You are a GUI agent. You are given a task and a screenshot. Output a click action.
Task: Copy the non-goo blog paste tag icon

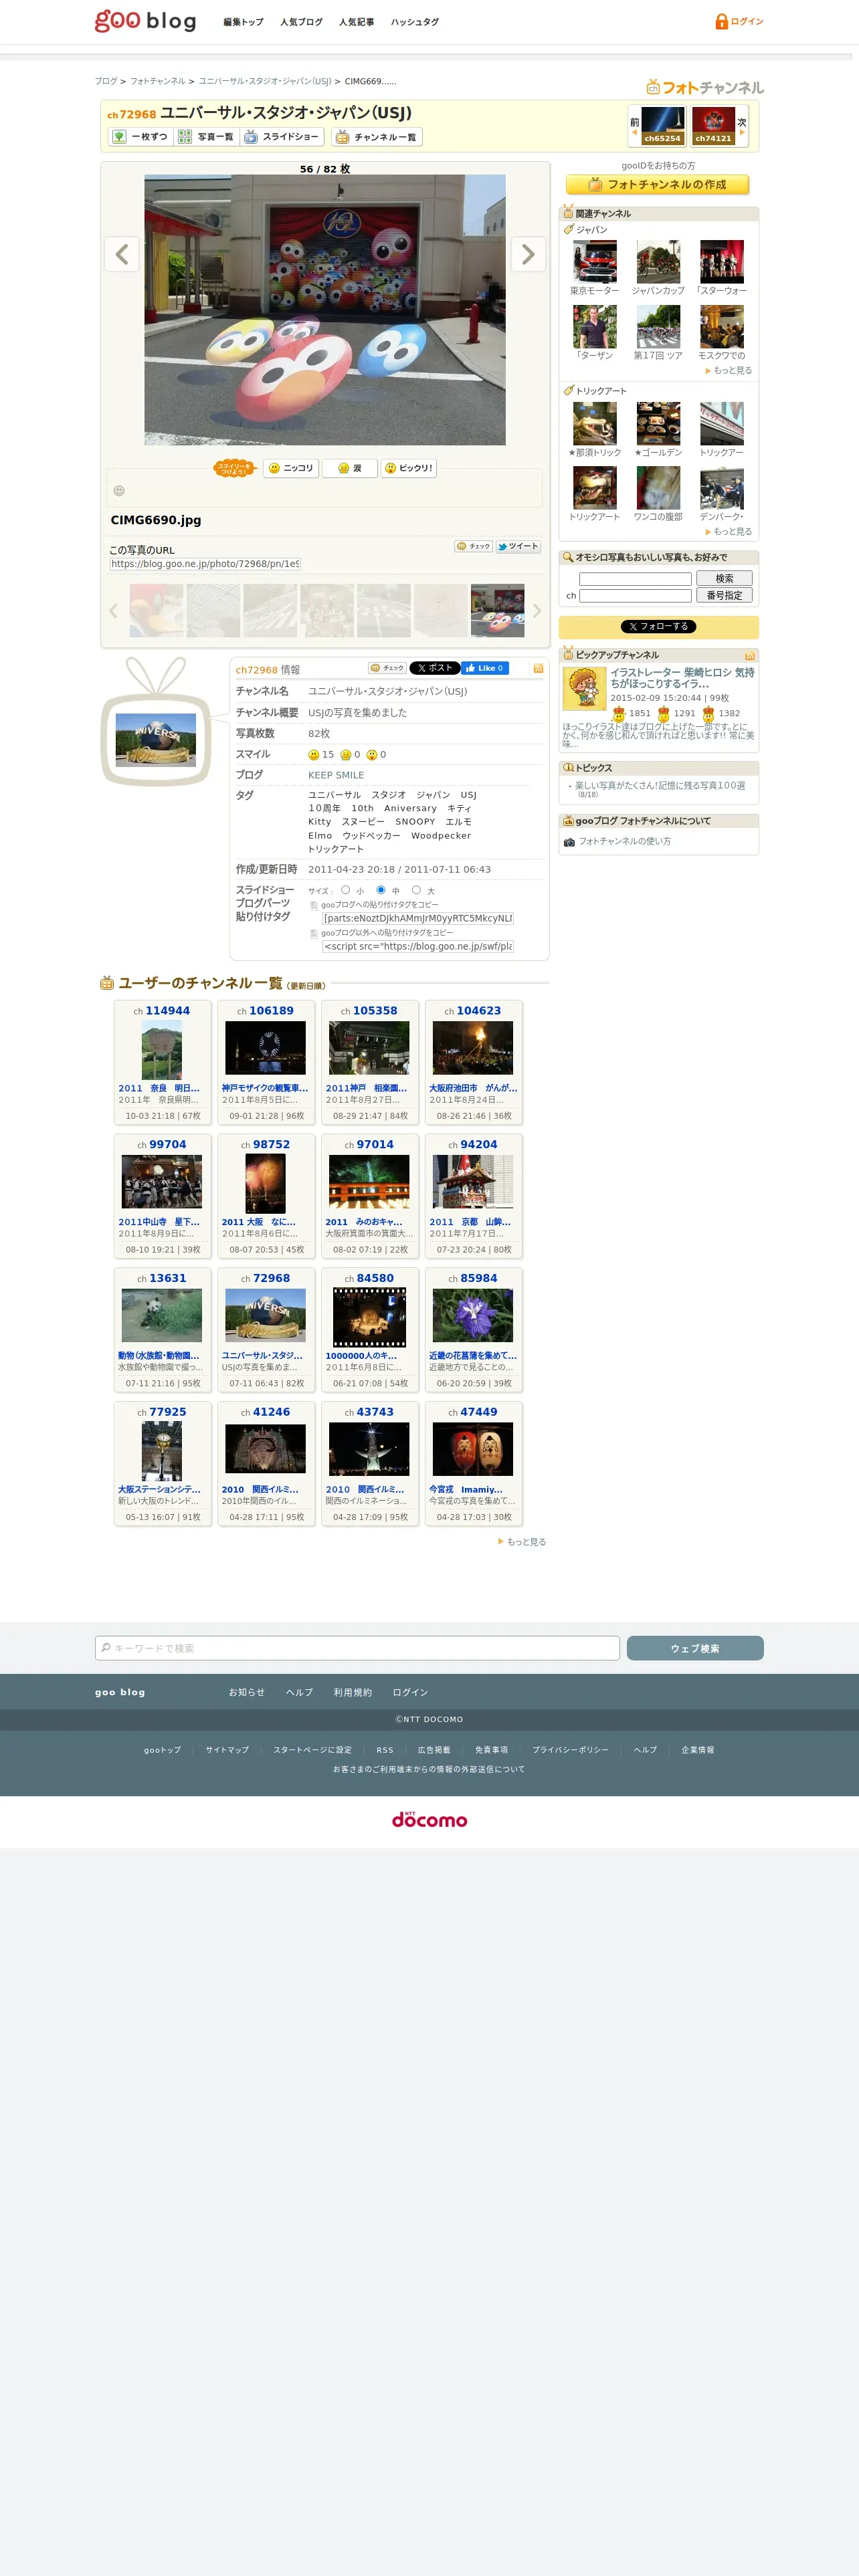tap(314, 934)
